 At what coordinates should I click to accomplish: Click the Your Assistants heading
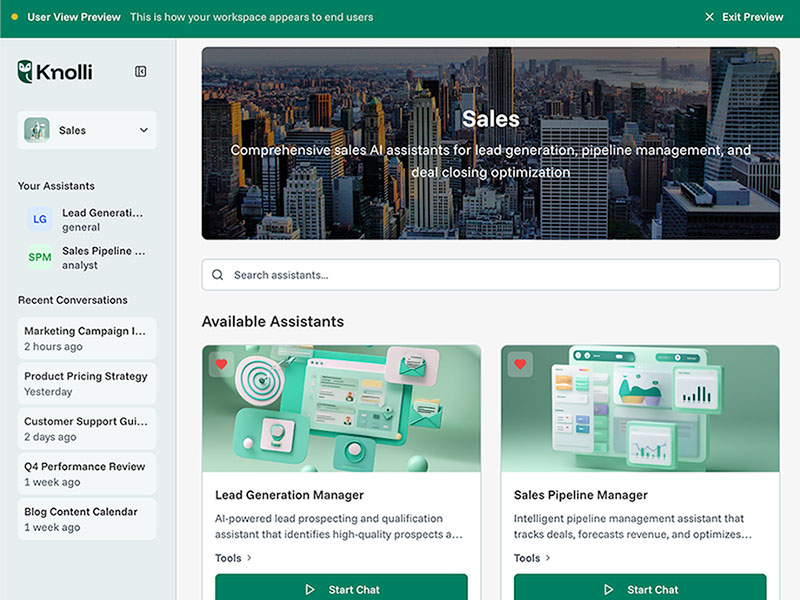pos(56,186)
